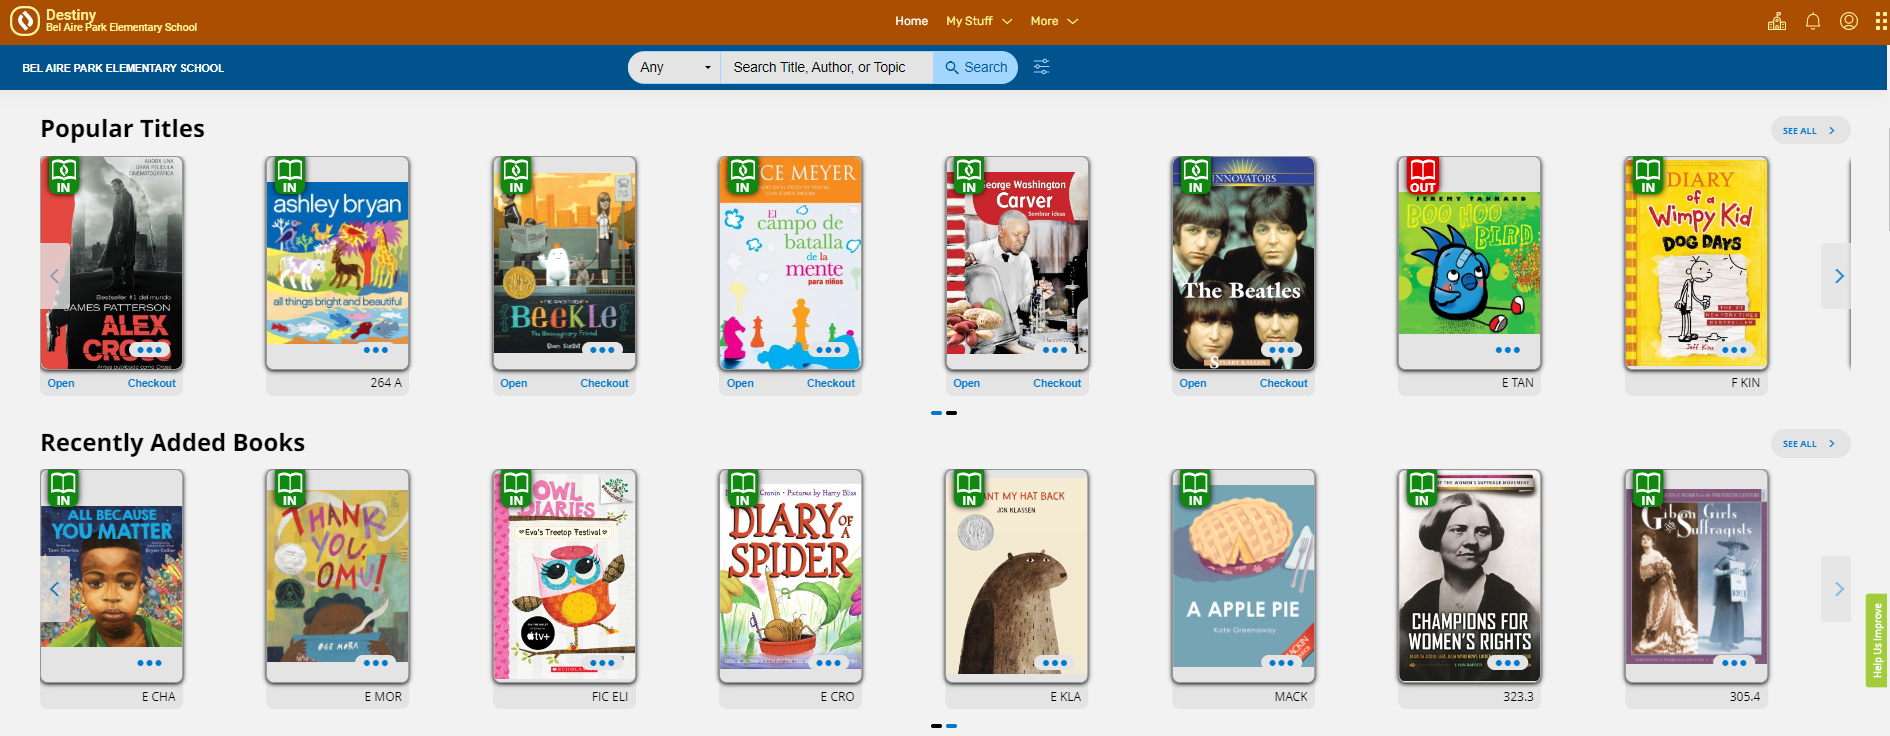The image size is (1890, 736).
Task: Click the Search button
Action: (x=976, y=67)
